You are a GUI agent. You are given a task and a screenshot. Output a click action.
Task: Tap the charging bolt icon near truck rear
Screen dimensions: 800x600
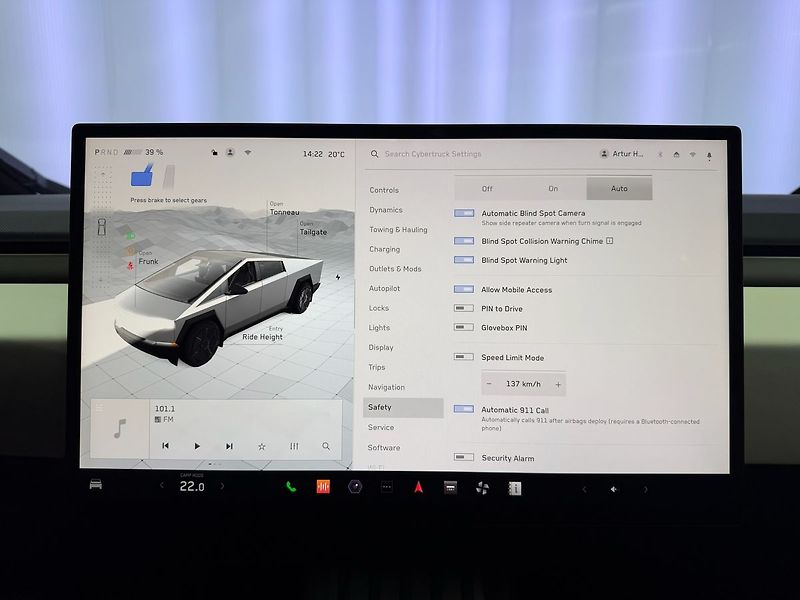(338, 277)
